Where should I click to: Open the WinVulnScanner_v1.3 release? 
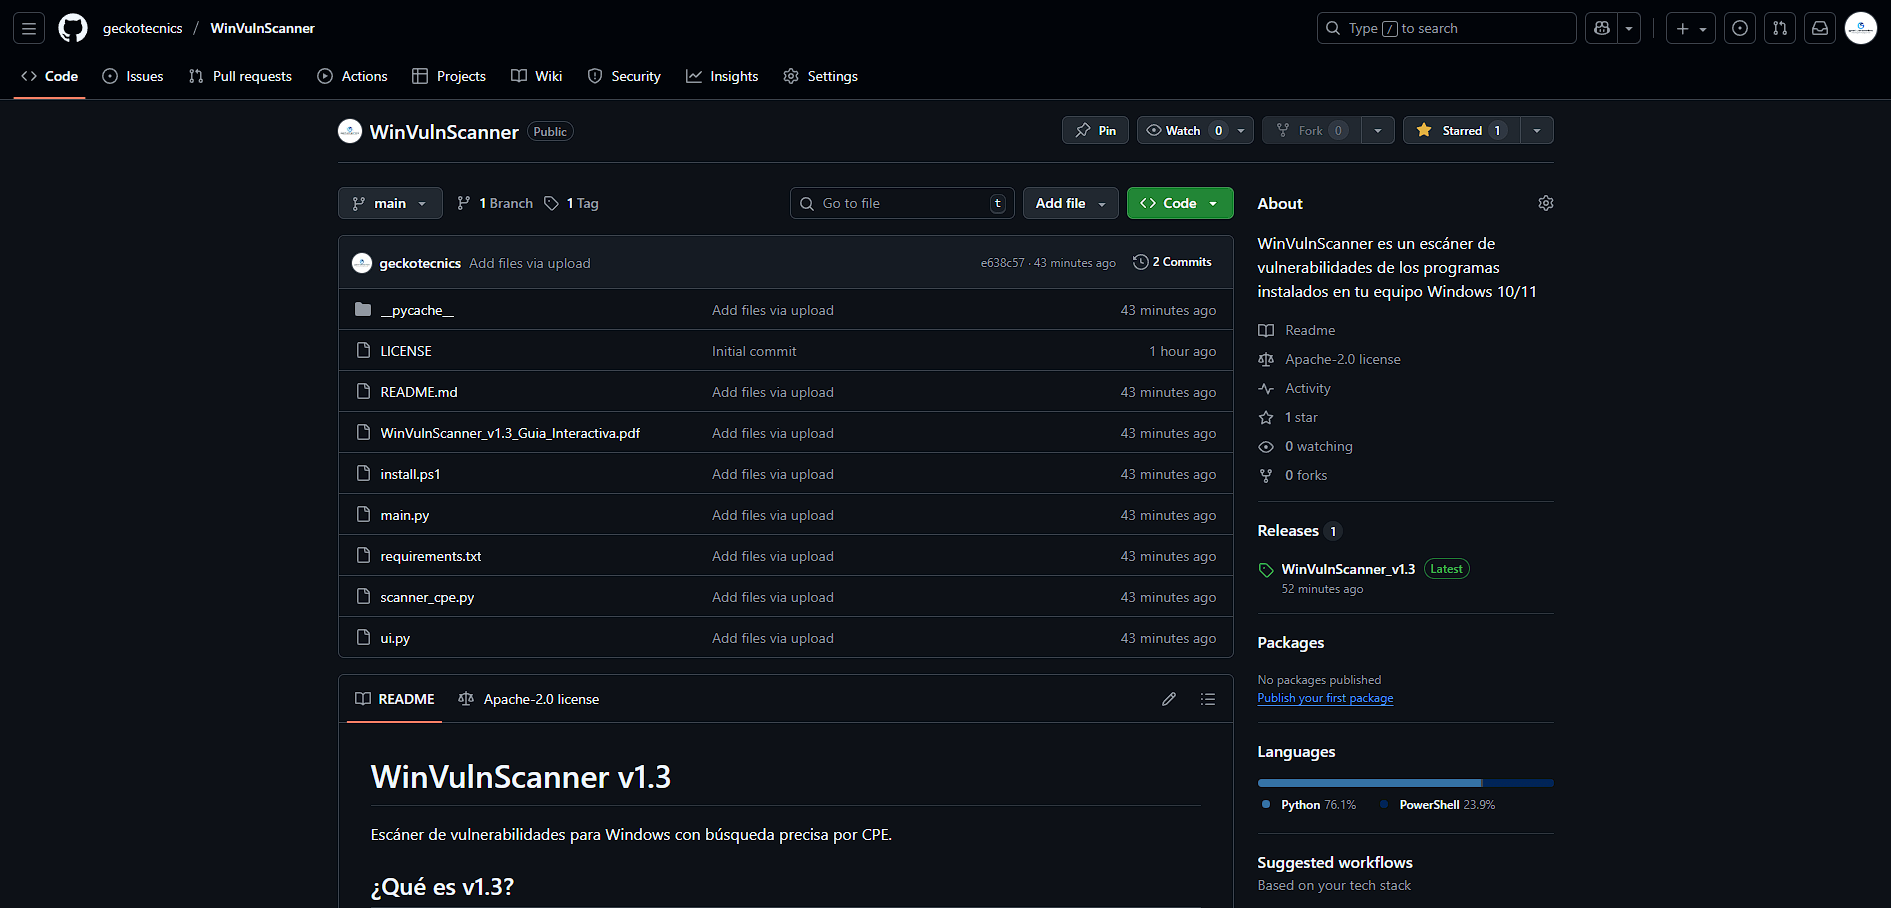tap(1348, 569)
